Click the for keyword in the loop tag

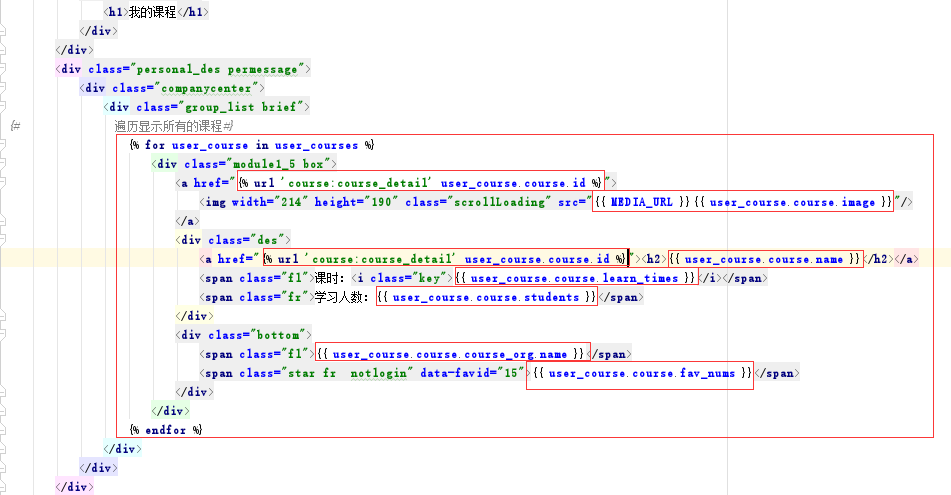click(155, 145)
